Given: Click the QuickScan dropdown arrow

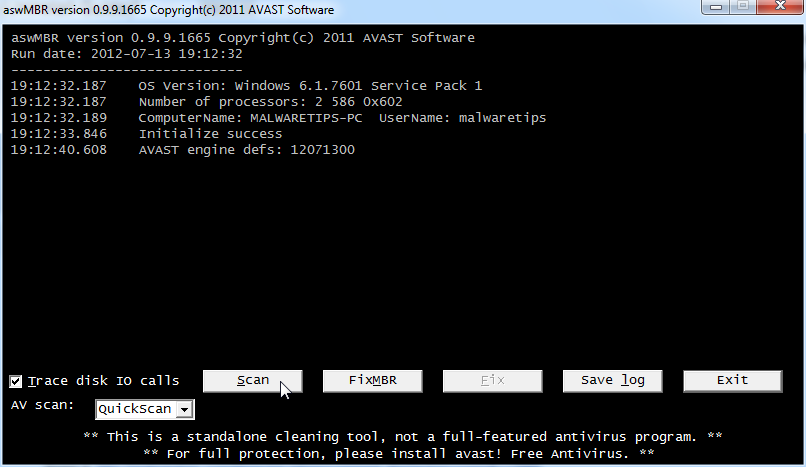Looking at the screenshot, I should [185, 409].
